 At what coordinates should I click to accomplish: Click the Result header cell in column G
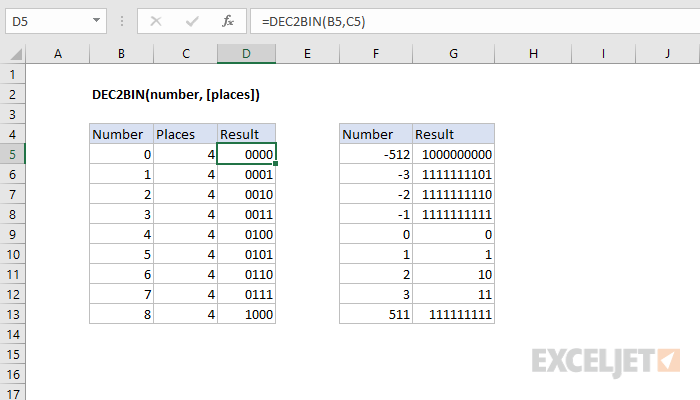[453, 134]
